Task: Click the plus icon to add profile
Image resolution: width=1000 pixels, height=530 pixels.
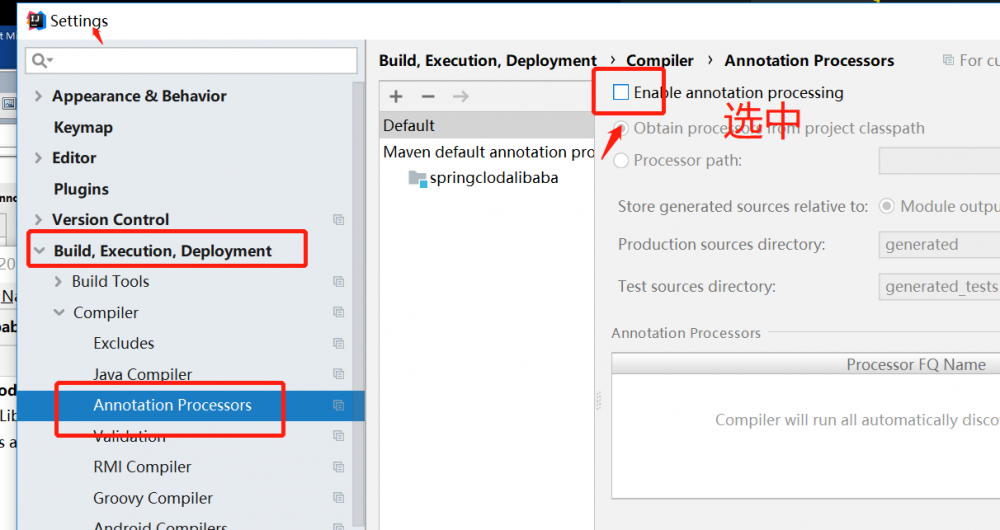Action: [396, 96]
